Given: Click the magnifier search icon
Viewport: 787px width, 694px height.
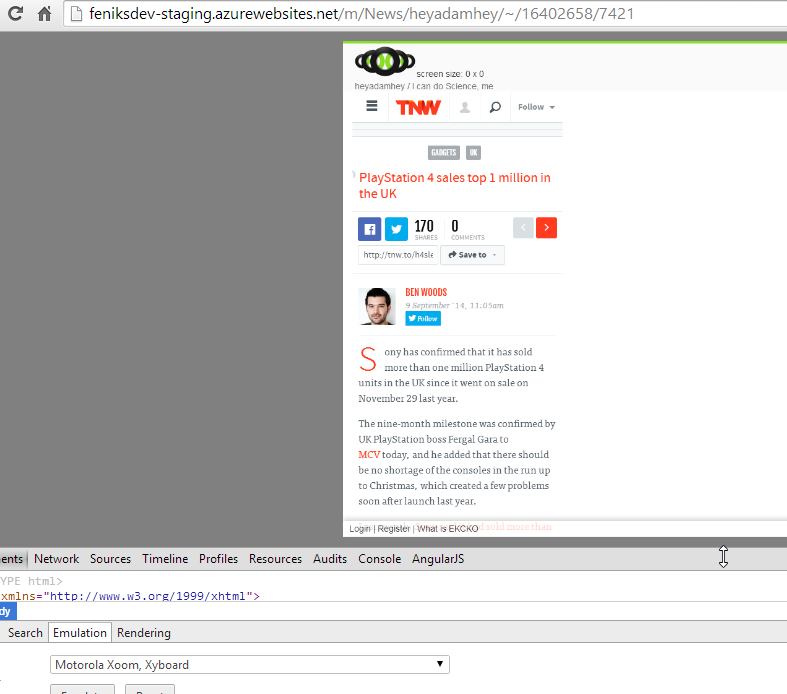Looking at the screenshot, I should point(495,107).
